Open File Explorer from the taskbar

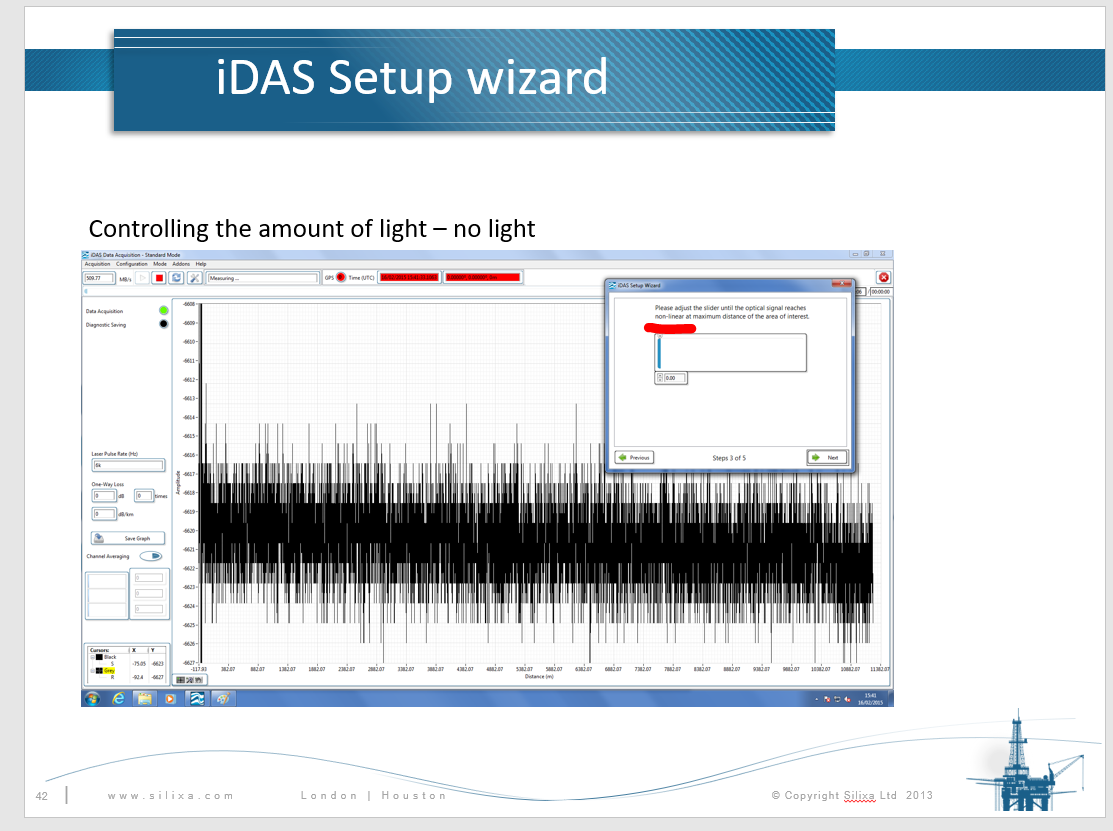(x=144, y=699)
